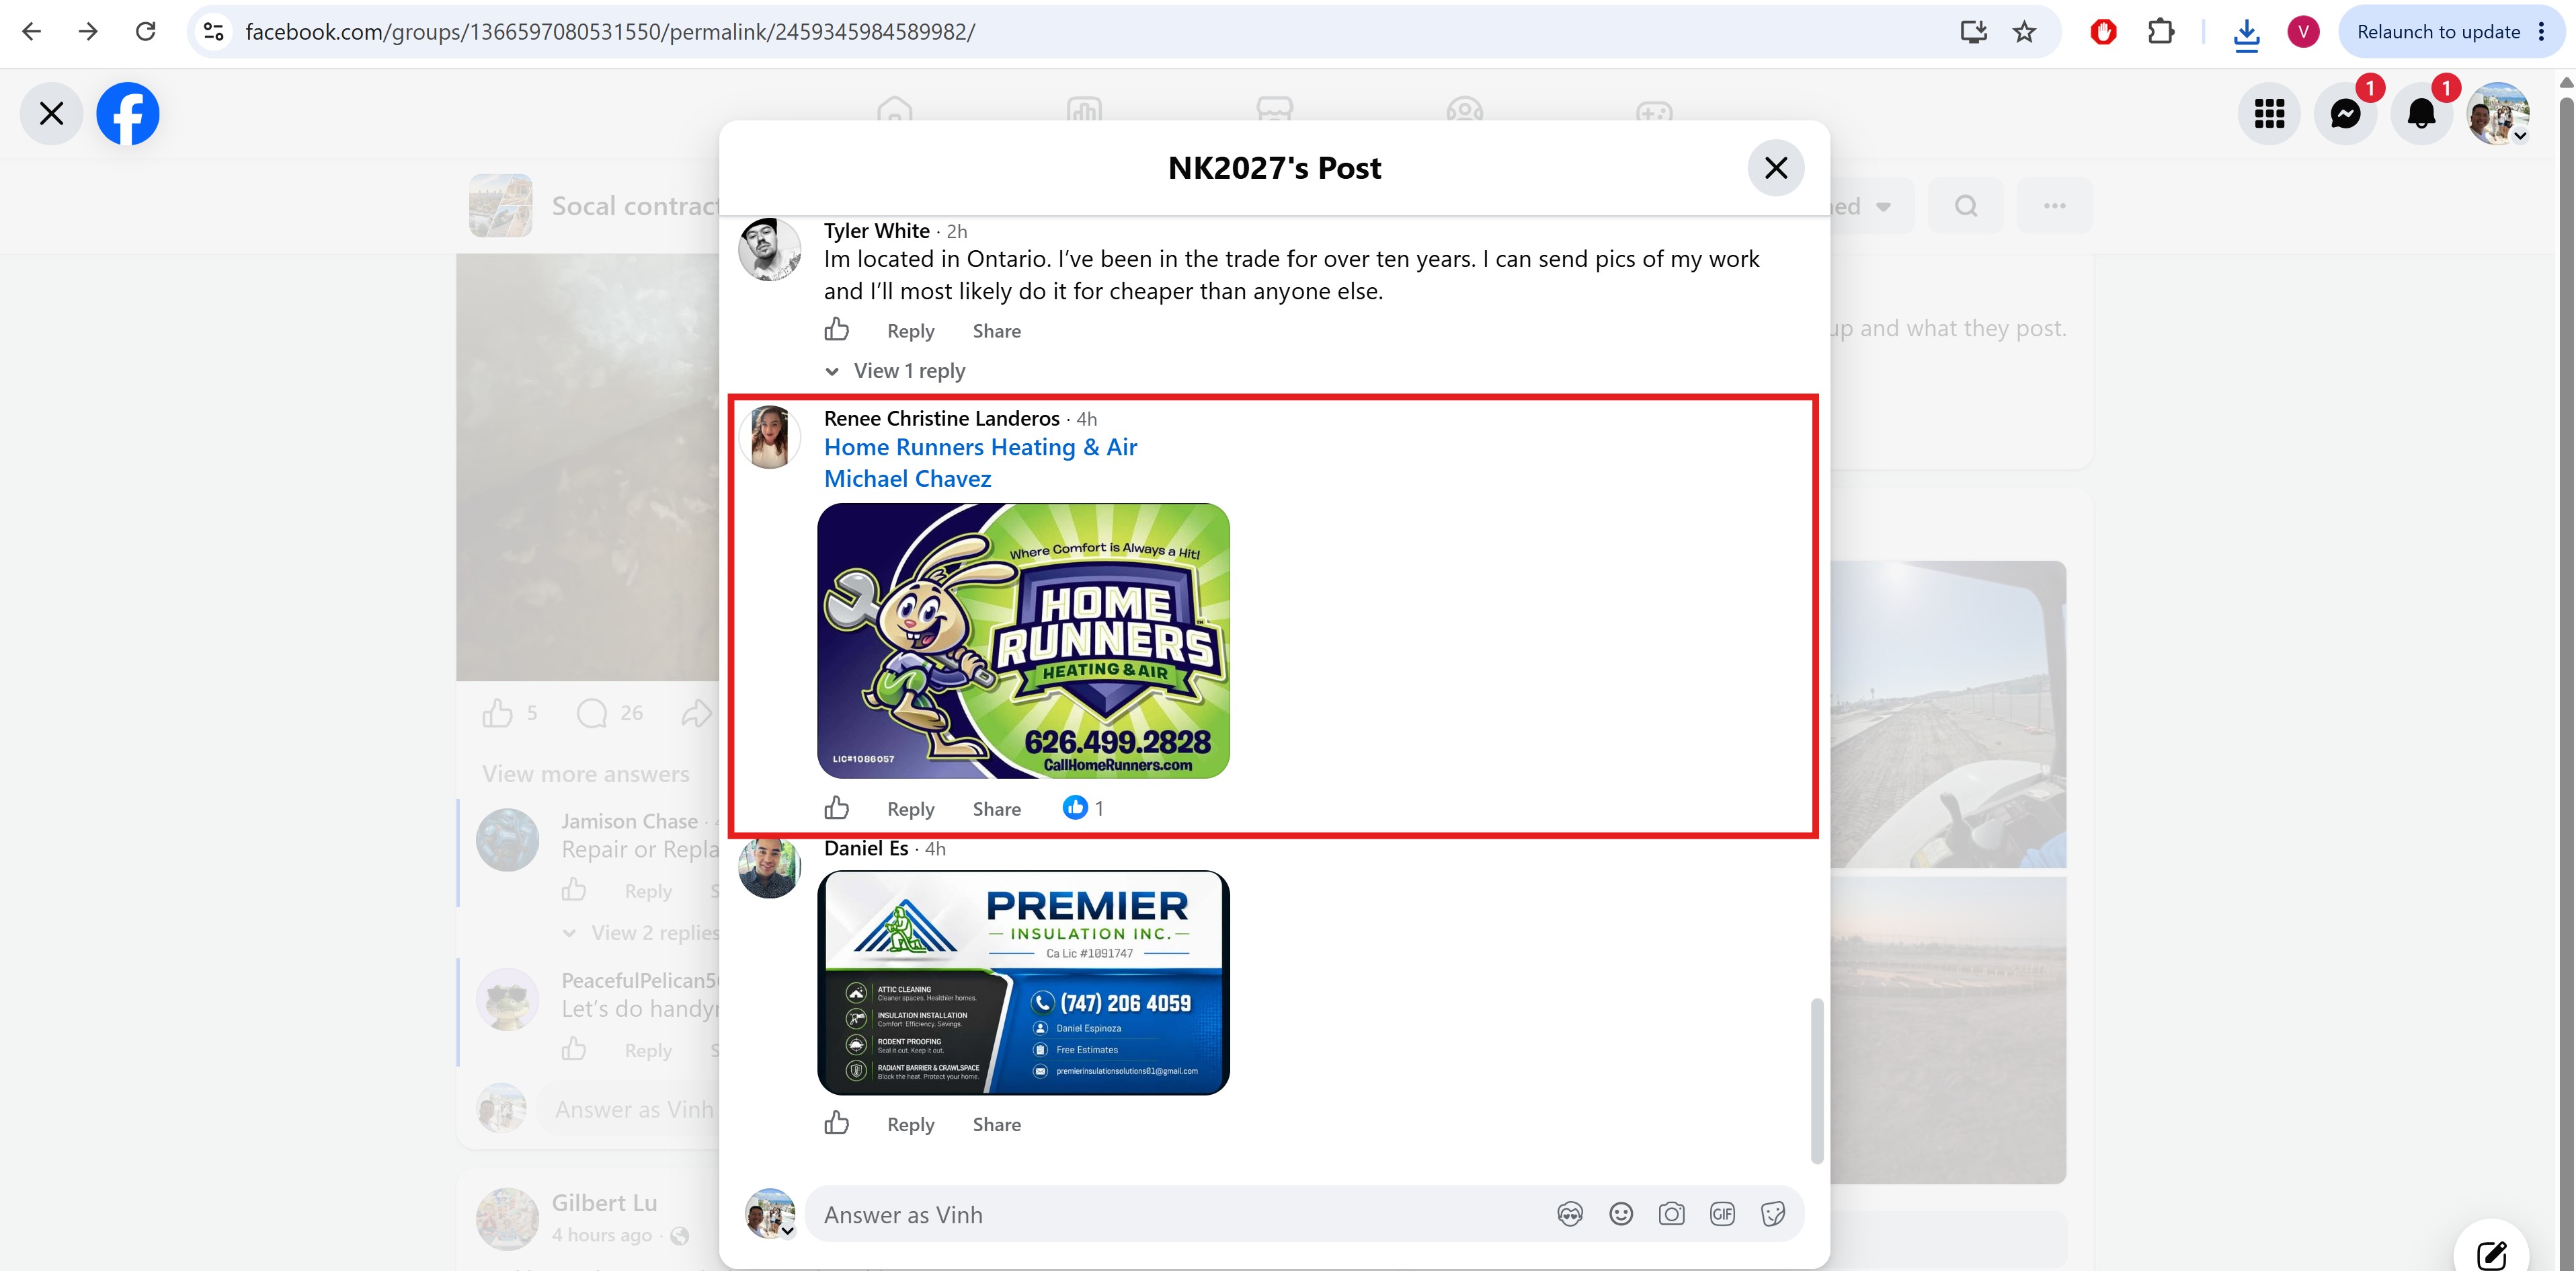Click the Facebook logo
The width and height of the screenshot is (2576, 1271).
[x=128, y=113]
